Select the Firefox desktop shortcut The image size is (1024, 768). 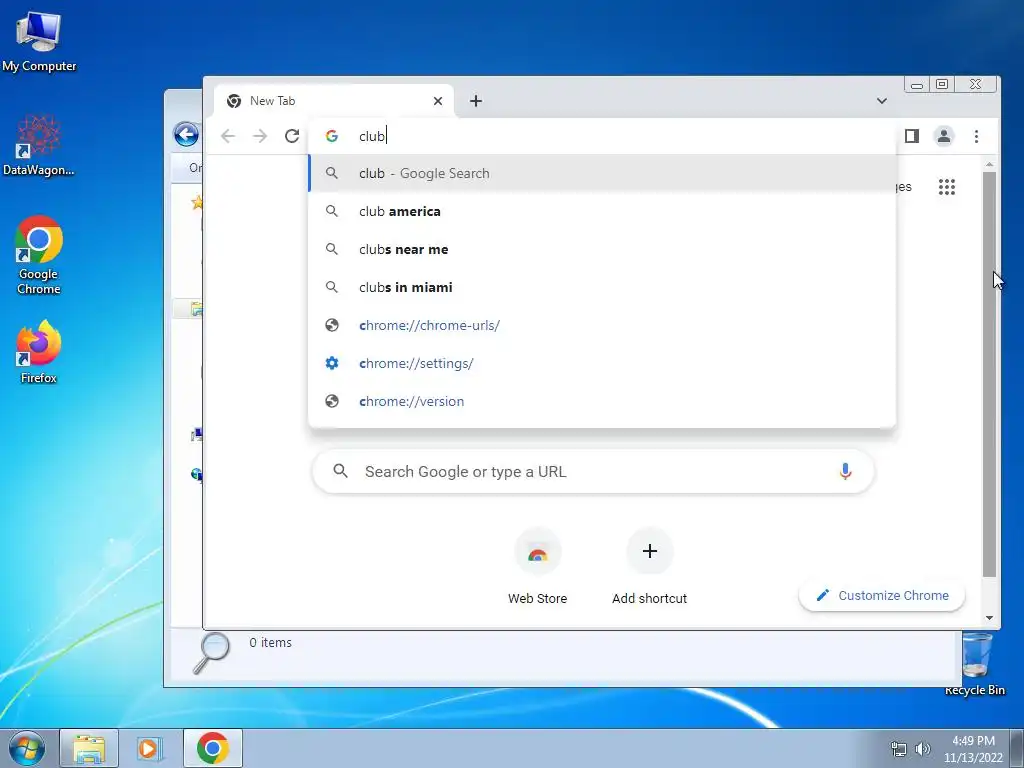pyautogui.click(x=39, y=351)
